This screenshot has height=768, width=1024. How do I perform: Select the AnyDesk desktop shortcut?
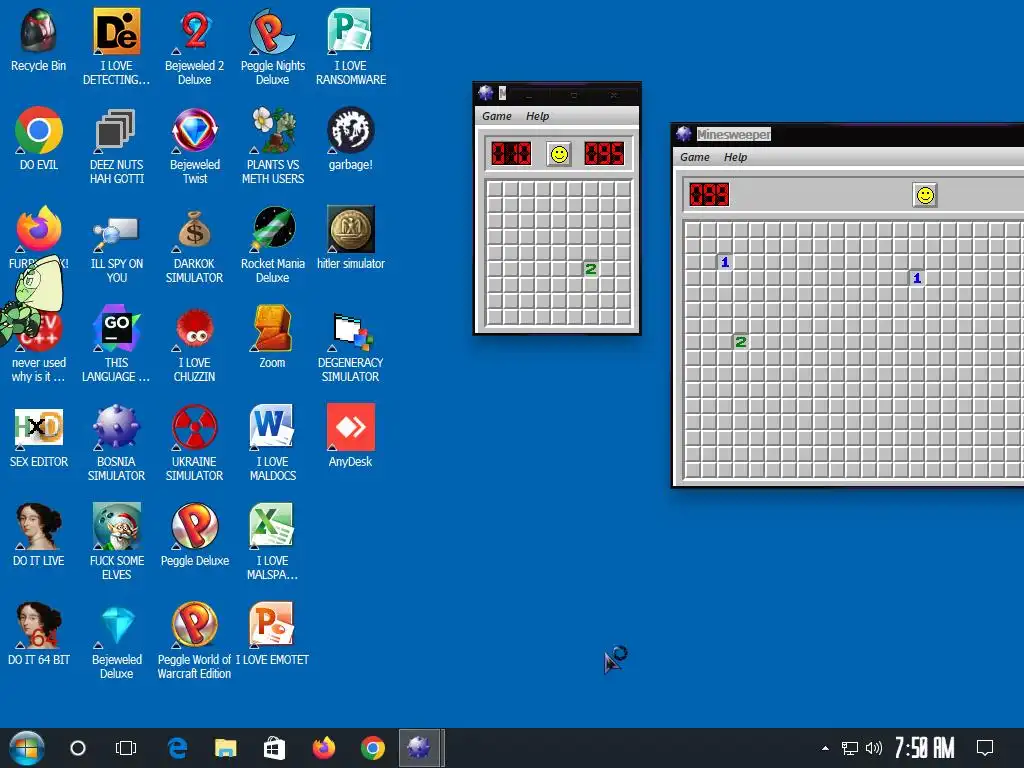click(350, 428)
